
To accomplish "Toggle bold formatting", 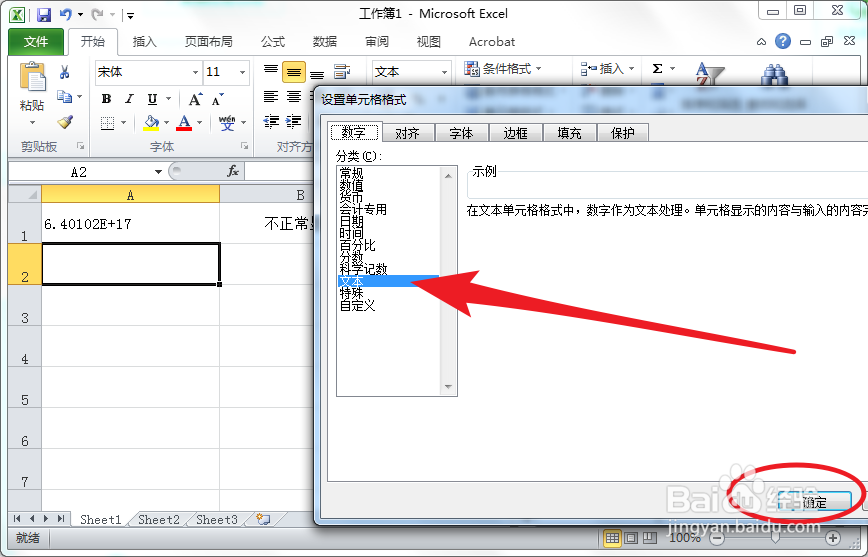I will (106, 99).
